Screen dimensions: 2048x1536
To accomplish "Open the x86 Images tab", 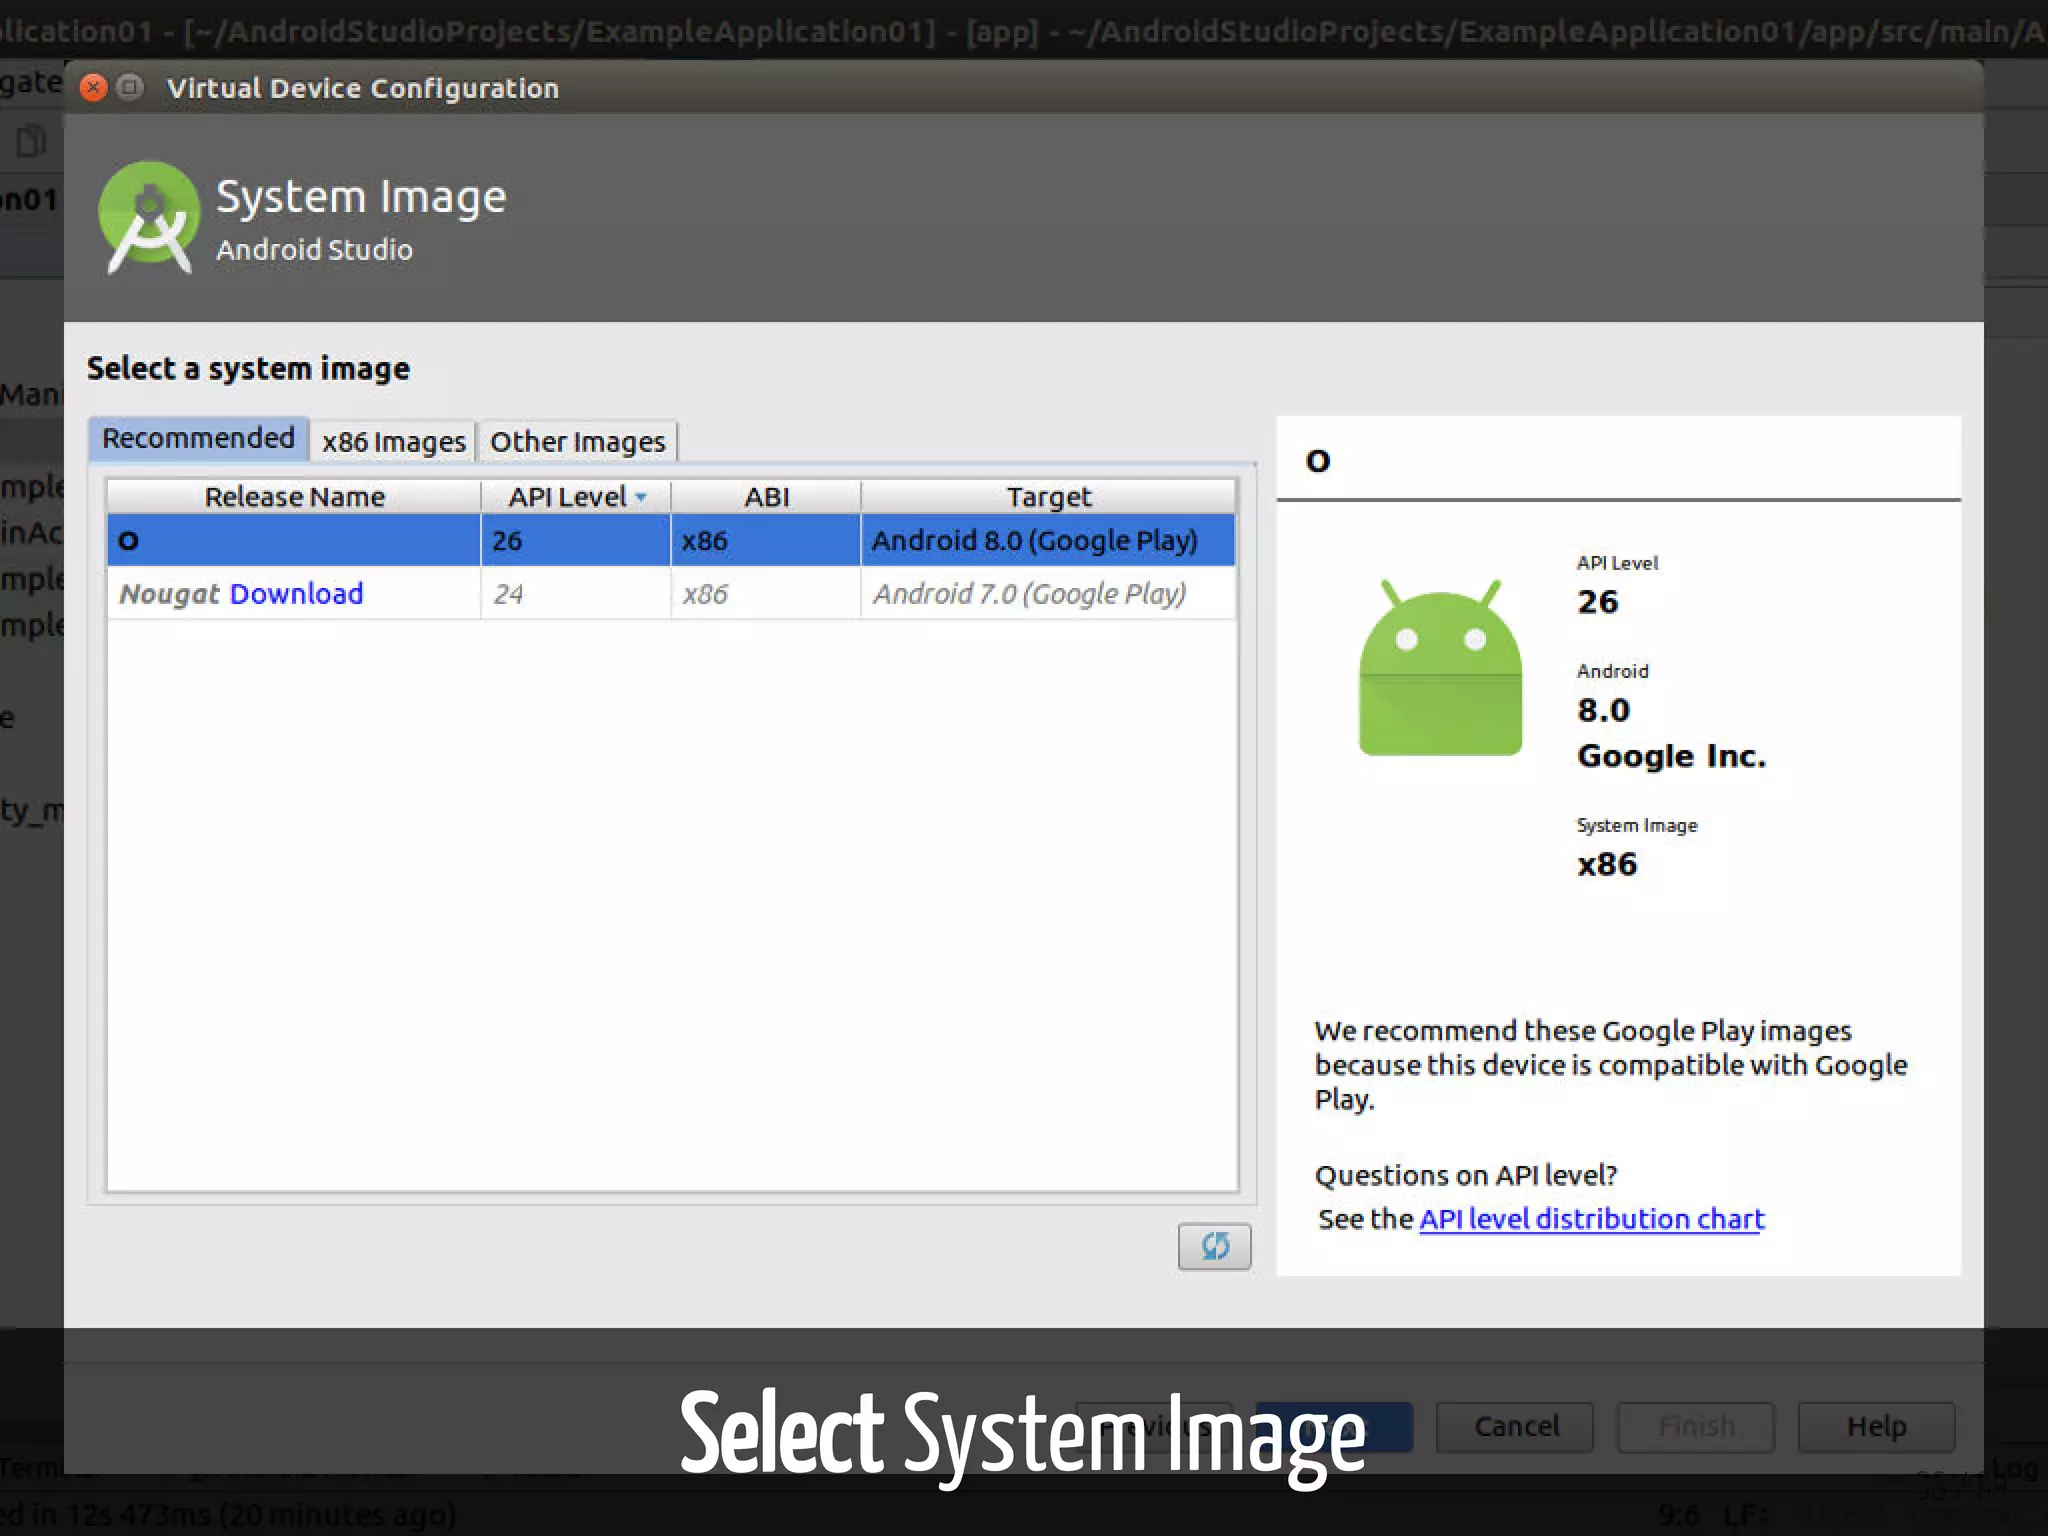I will tap(393, 441).
